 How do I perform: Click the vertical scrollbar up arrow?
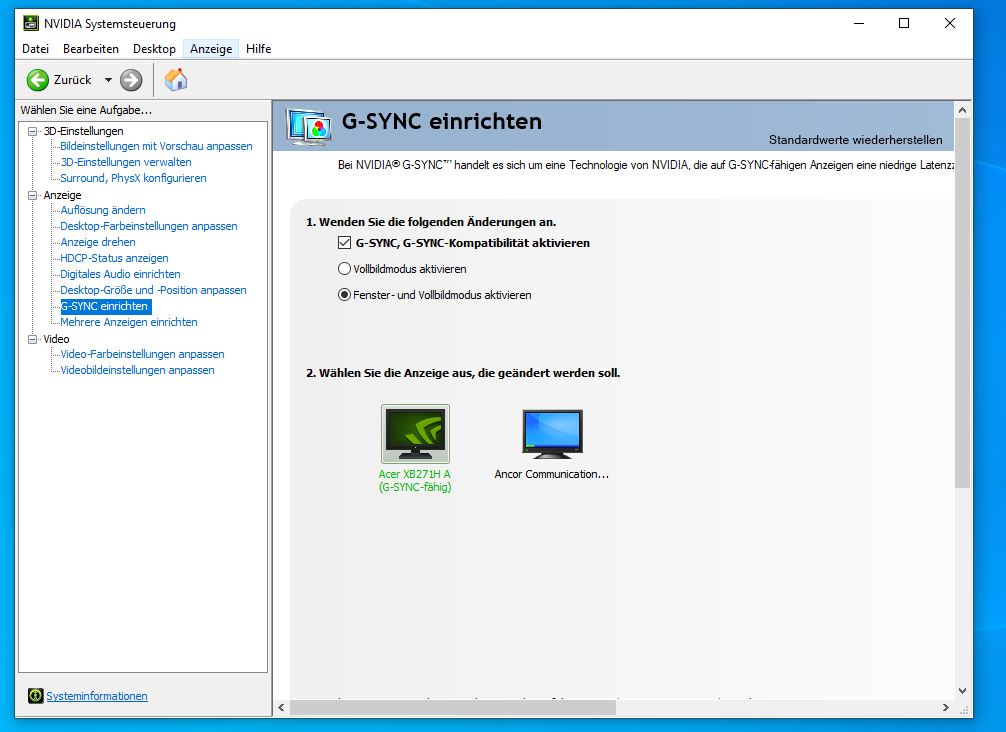coord(962,110)
